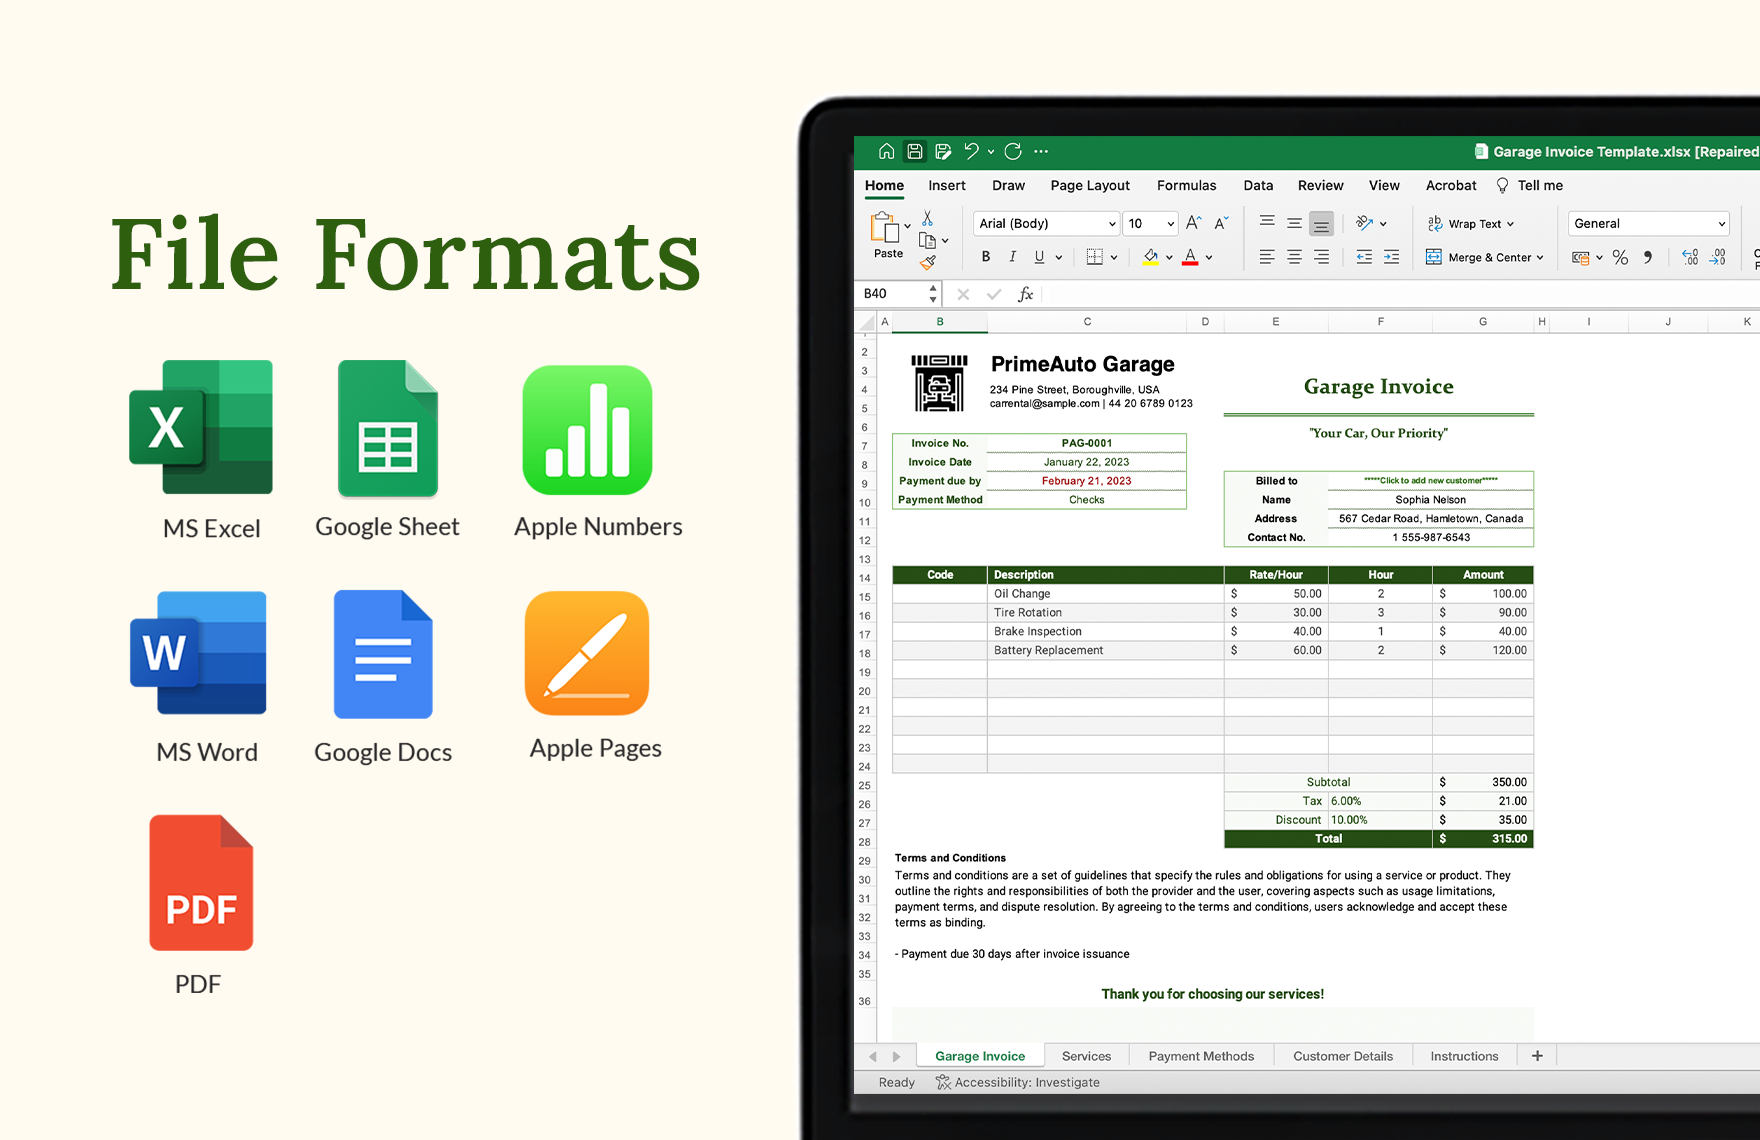Toggle Underline formatting
Screen dimensions: 1760x1140
[x=1039, y=257]
